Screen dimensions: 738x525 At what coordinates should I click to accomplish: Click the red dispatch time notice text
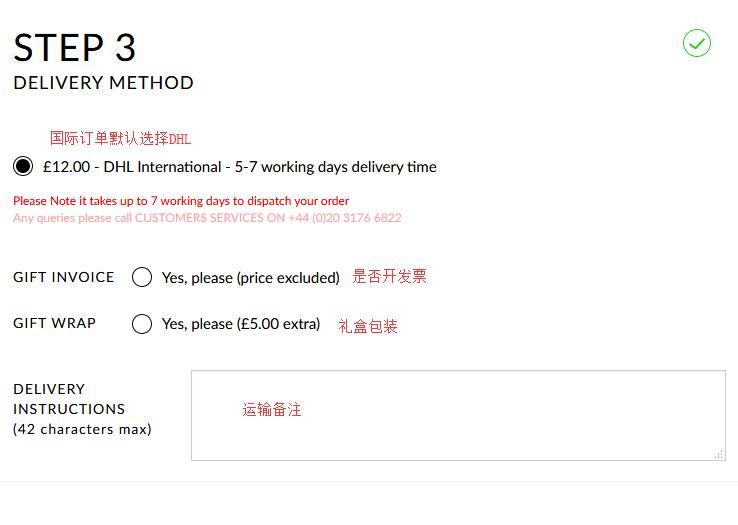point(181,201)
